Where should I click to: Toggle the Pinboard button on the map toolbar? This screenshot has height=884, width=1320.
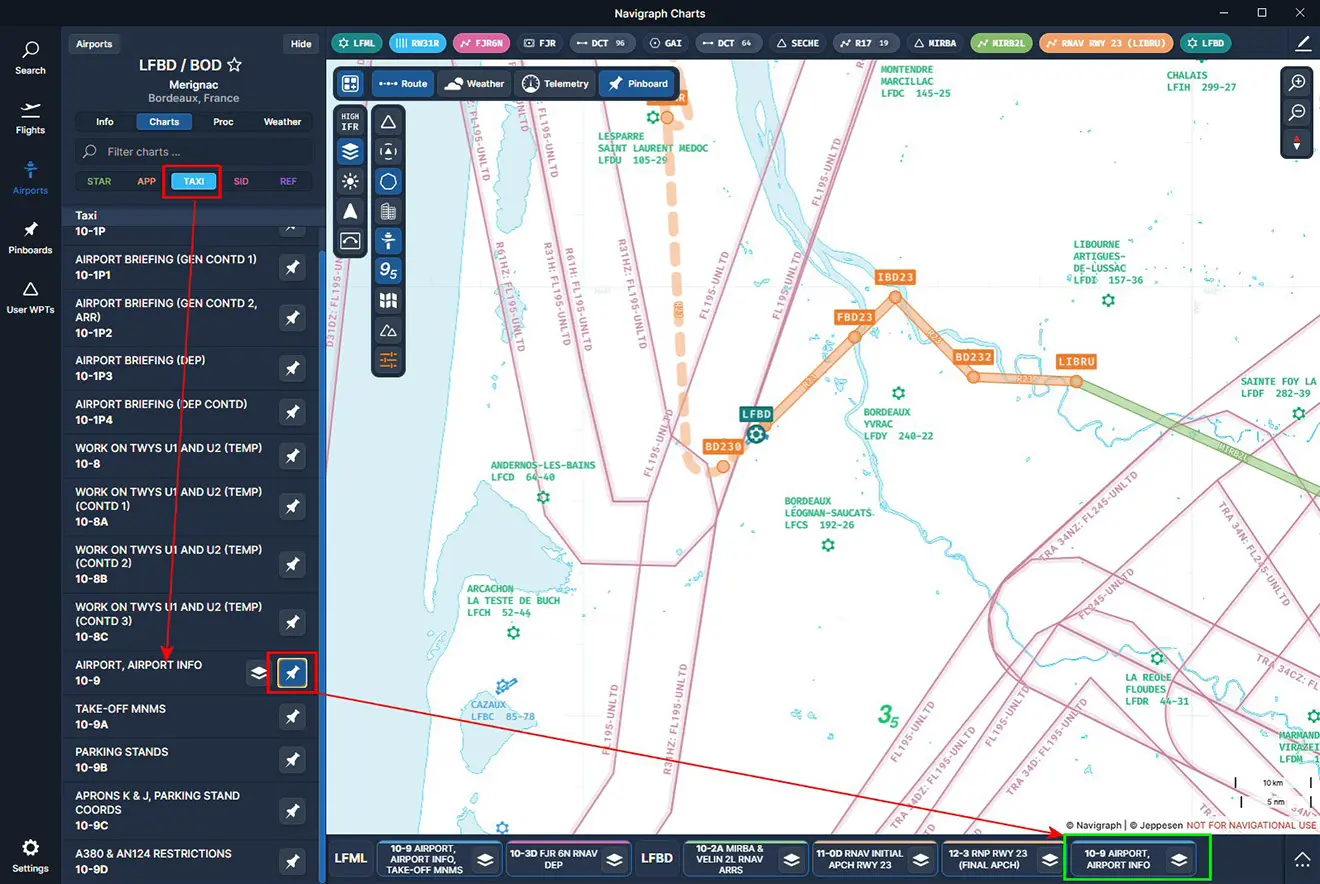click(x=638, y=84)
